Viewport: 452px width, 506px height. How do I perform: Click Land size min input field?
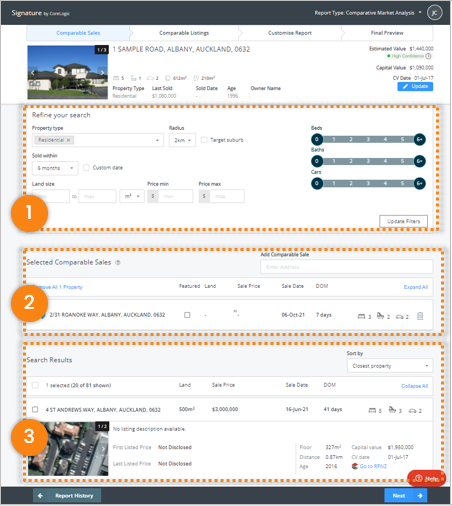click(x=51, y=196)
